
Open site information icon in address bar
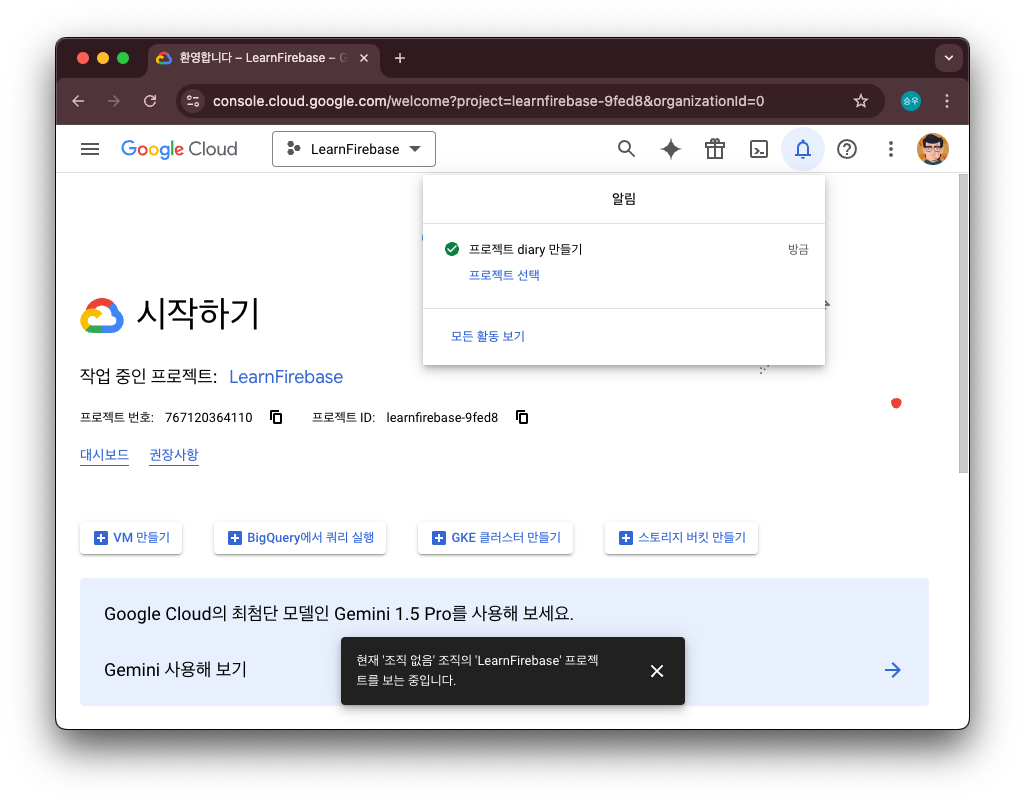[193, 101]
